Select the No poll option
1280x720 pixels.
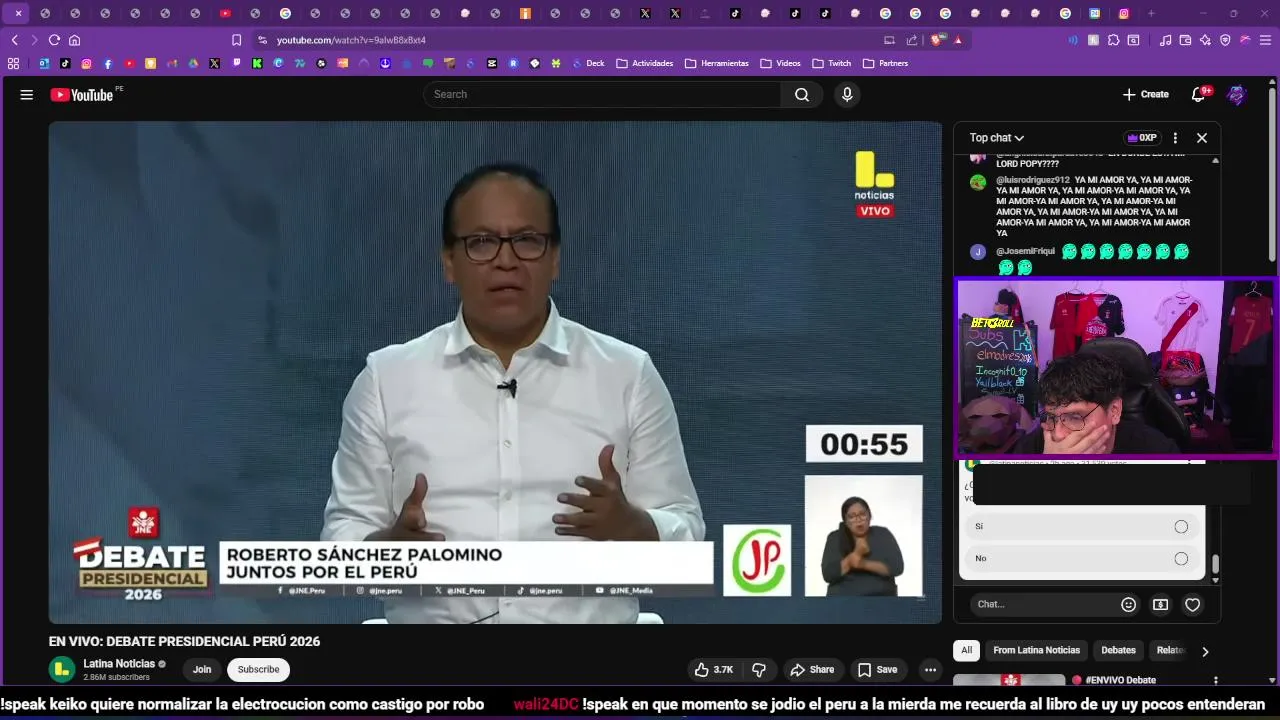tap(1084, 558)
